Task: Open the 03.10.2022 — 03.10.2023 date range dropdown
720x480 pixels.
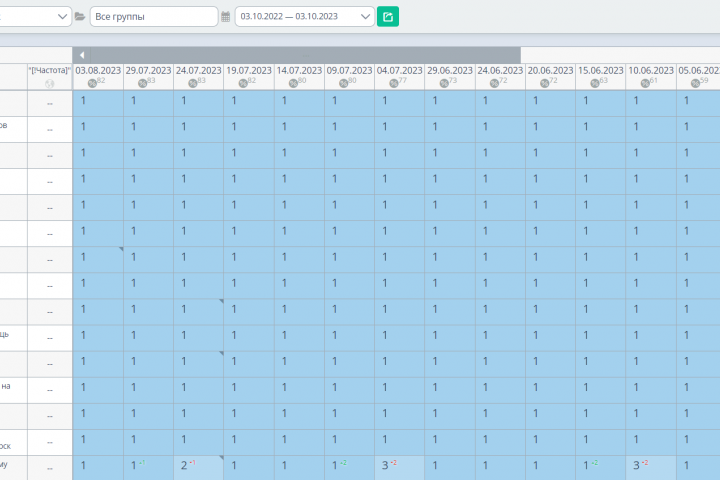Action: 305,17
